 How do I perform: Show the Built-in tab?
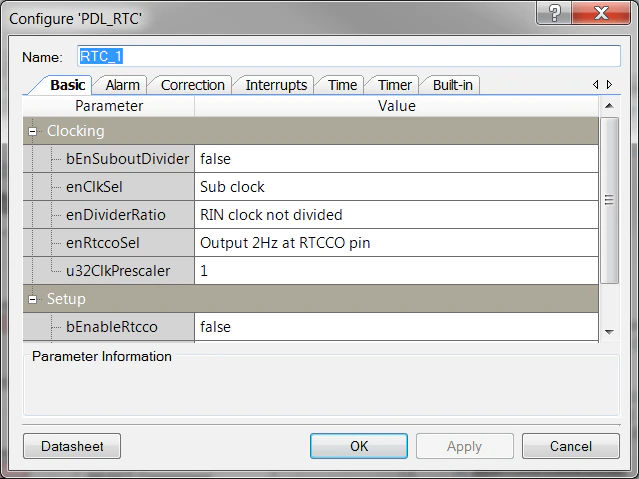(x=453, y=85)
